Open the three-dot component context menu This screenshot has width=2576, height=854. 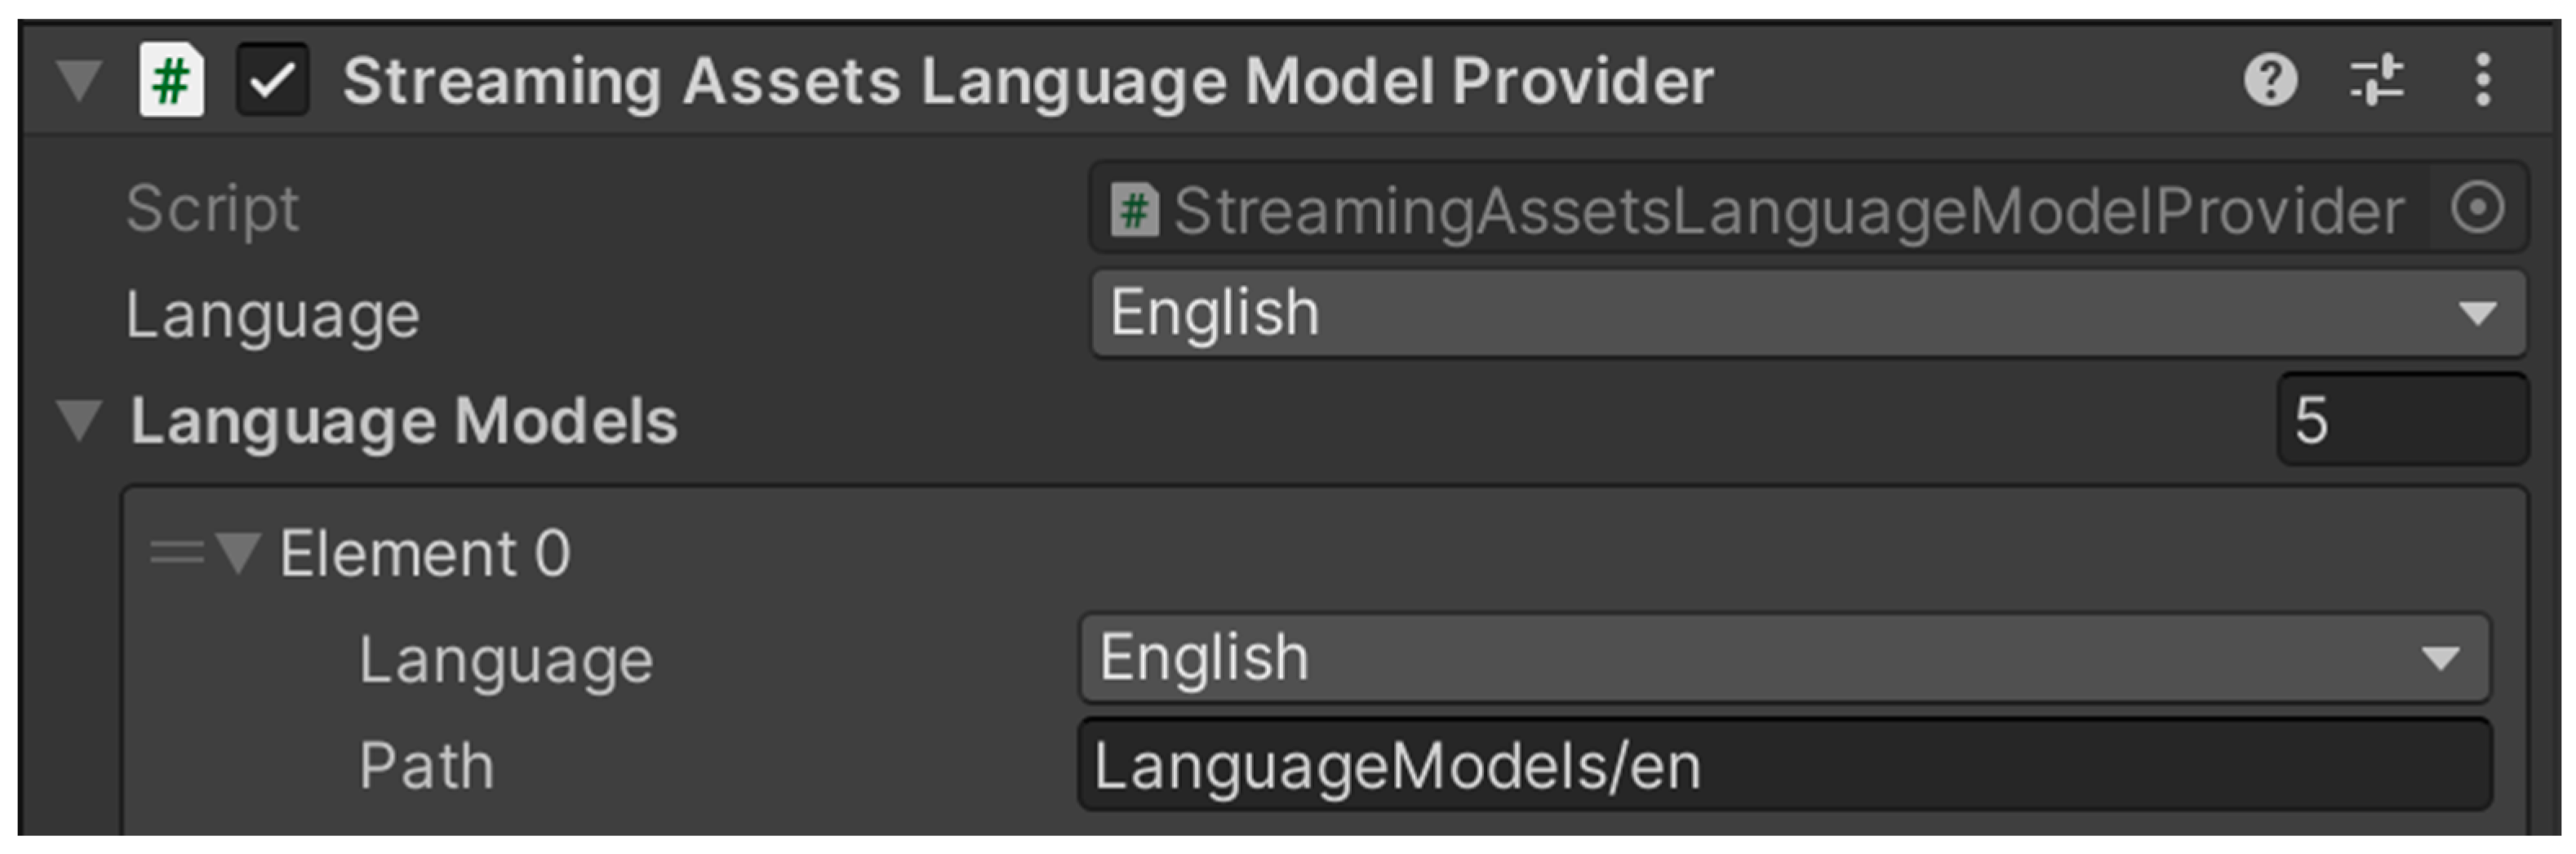coord(2483,80)
